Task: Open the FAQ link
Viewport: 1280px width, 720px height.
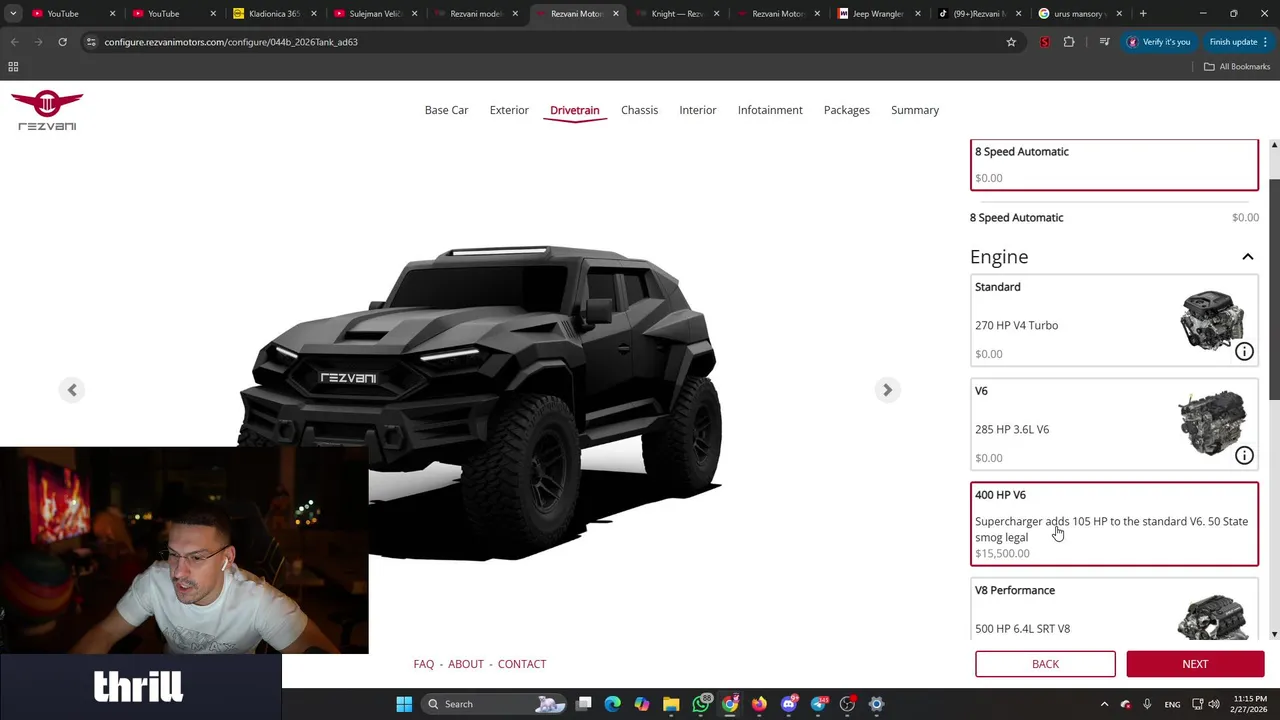Action: click(x=424, y=664)
